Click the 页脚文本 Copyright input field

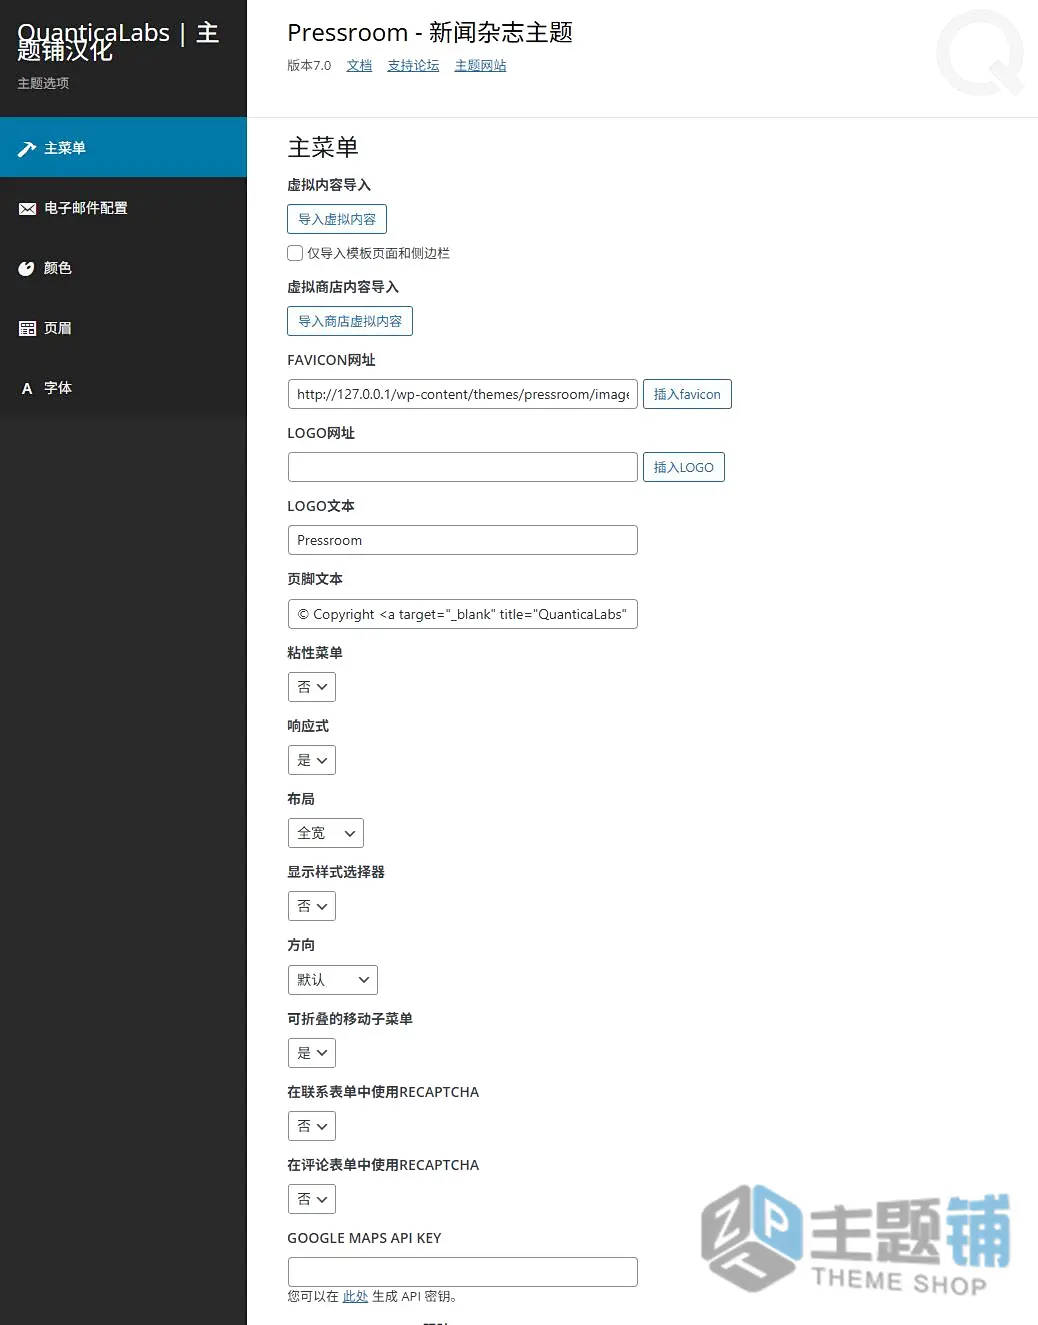coord(463,614)
